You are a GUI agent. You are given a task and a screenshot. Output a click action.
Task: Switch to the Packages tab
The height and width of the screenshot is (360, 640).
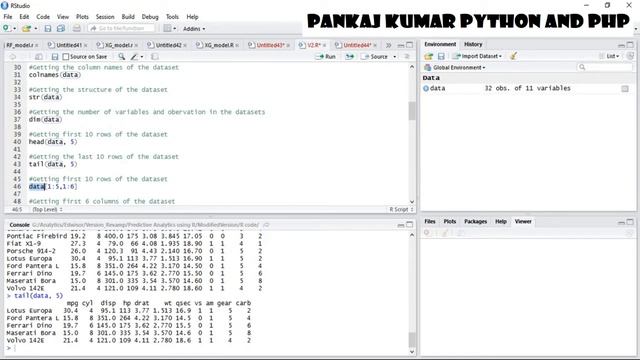pyautogui.click(x=476, y=221)
